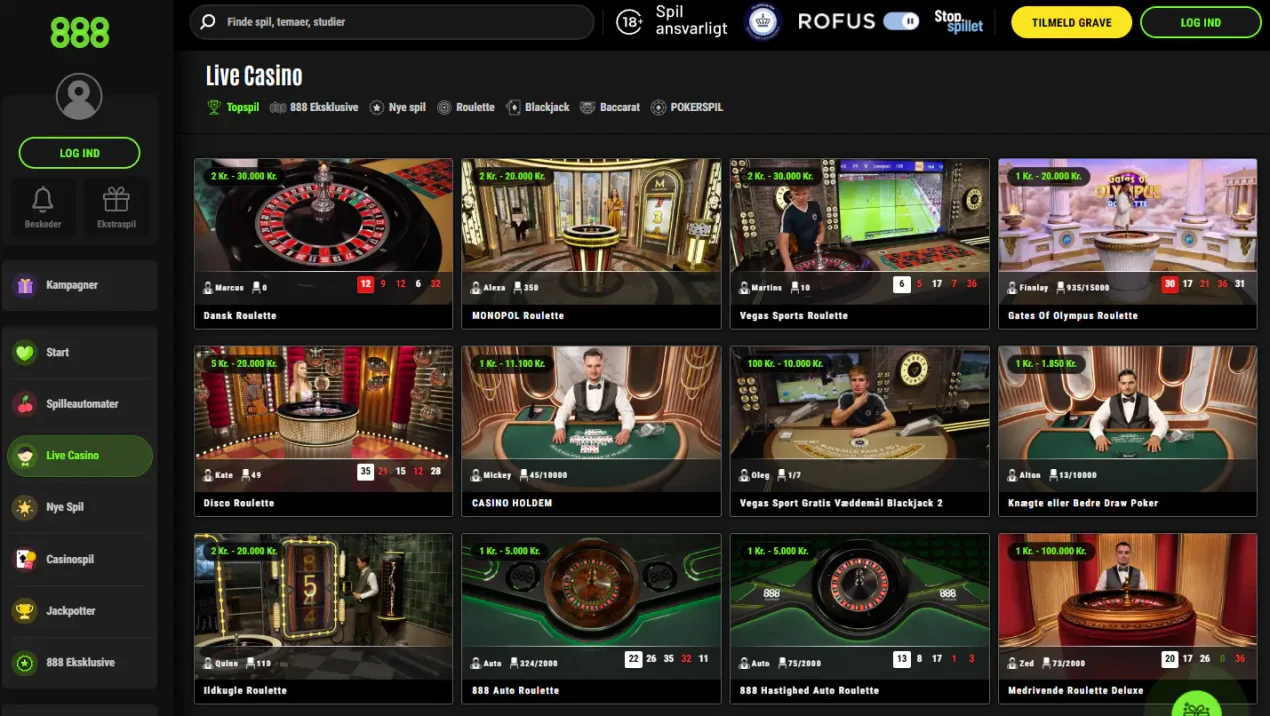The image size is (1270, 716).
Task: Click the Blackjack cards category icon
Action: [x=514, y=107]
